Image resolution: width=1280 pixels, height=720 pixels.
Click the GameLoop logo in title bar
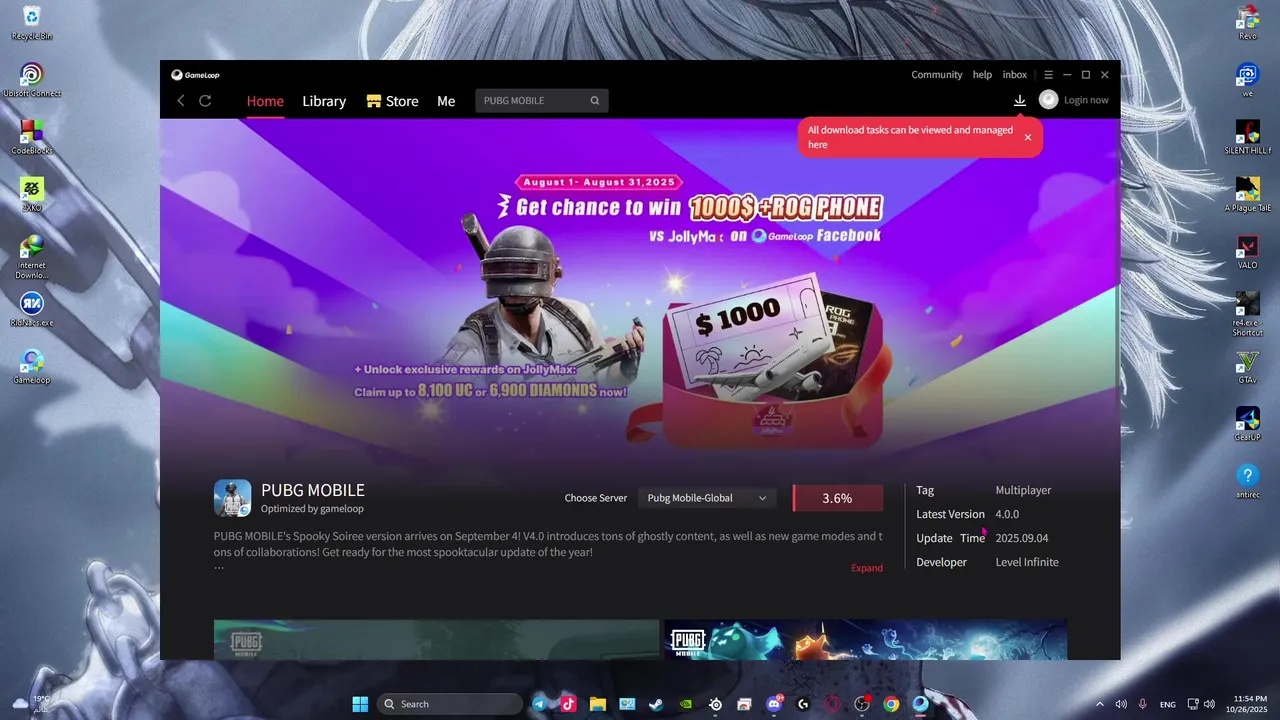pos(195,75)
